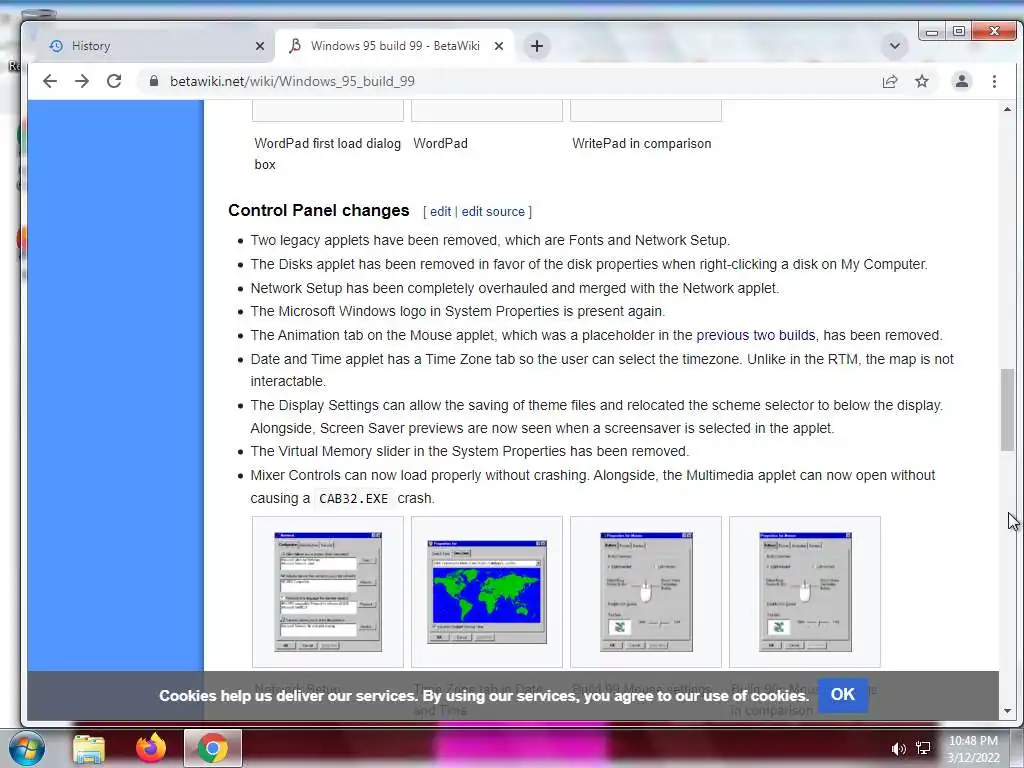Click the bullet about the Microsoft Windows logo

(458, 312)
